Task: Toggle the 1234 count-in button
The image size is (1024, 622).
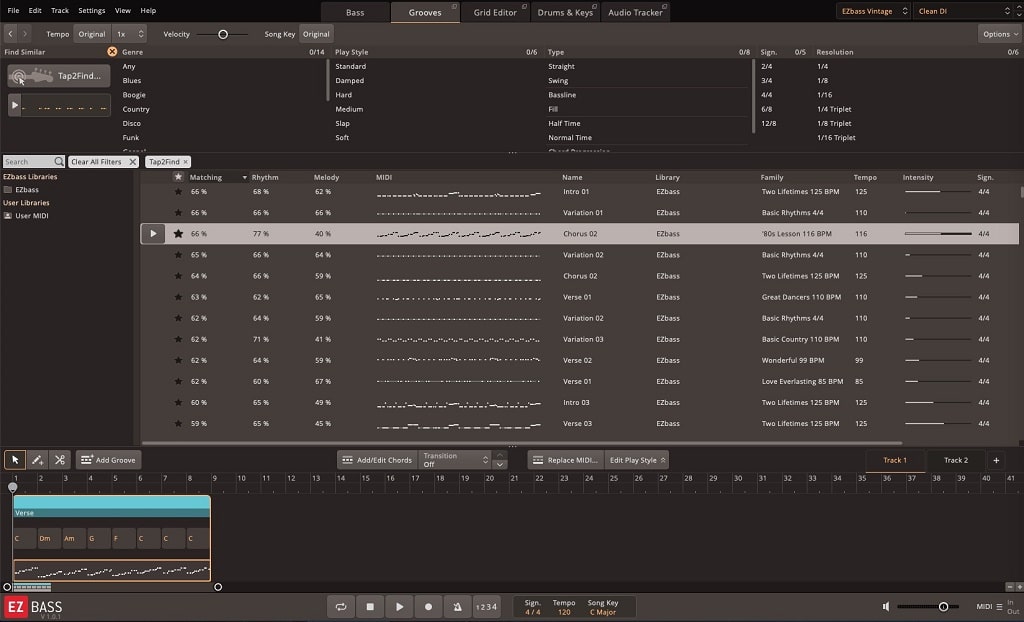Action: (487, 606)
